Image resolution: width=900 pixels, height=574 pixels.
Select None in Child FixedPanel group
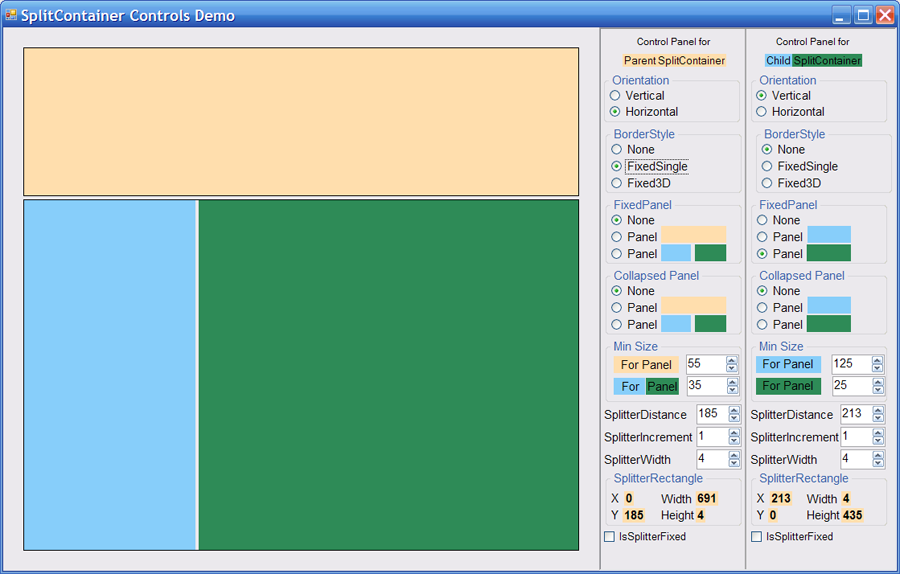pos(762,220)
